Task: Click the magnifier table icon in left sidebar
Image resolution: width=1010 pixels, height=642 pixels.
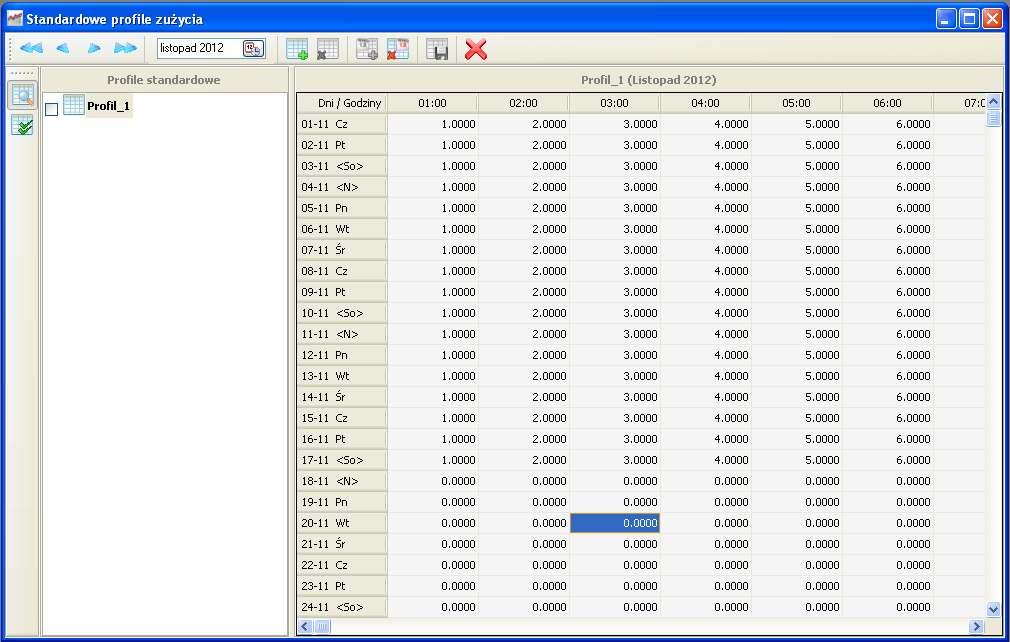Action: pos(23,95)
